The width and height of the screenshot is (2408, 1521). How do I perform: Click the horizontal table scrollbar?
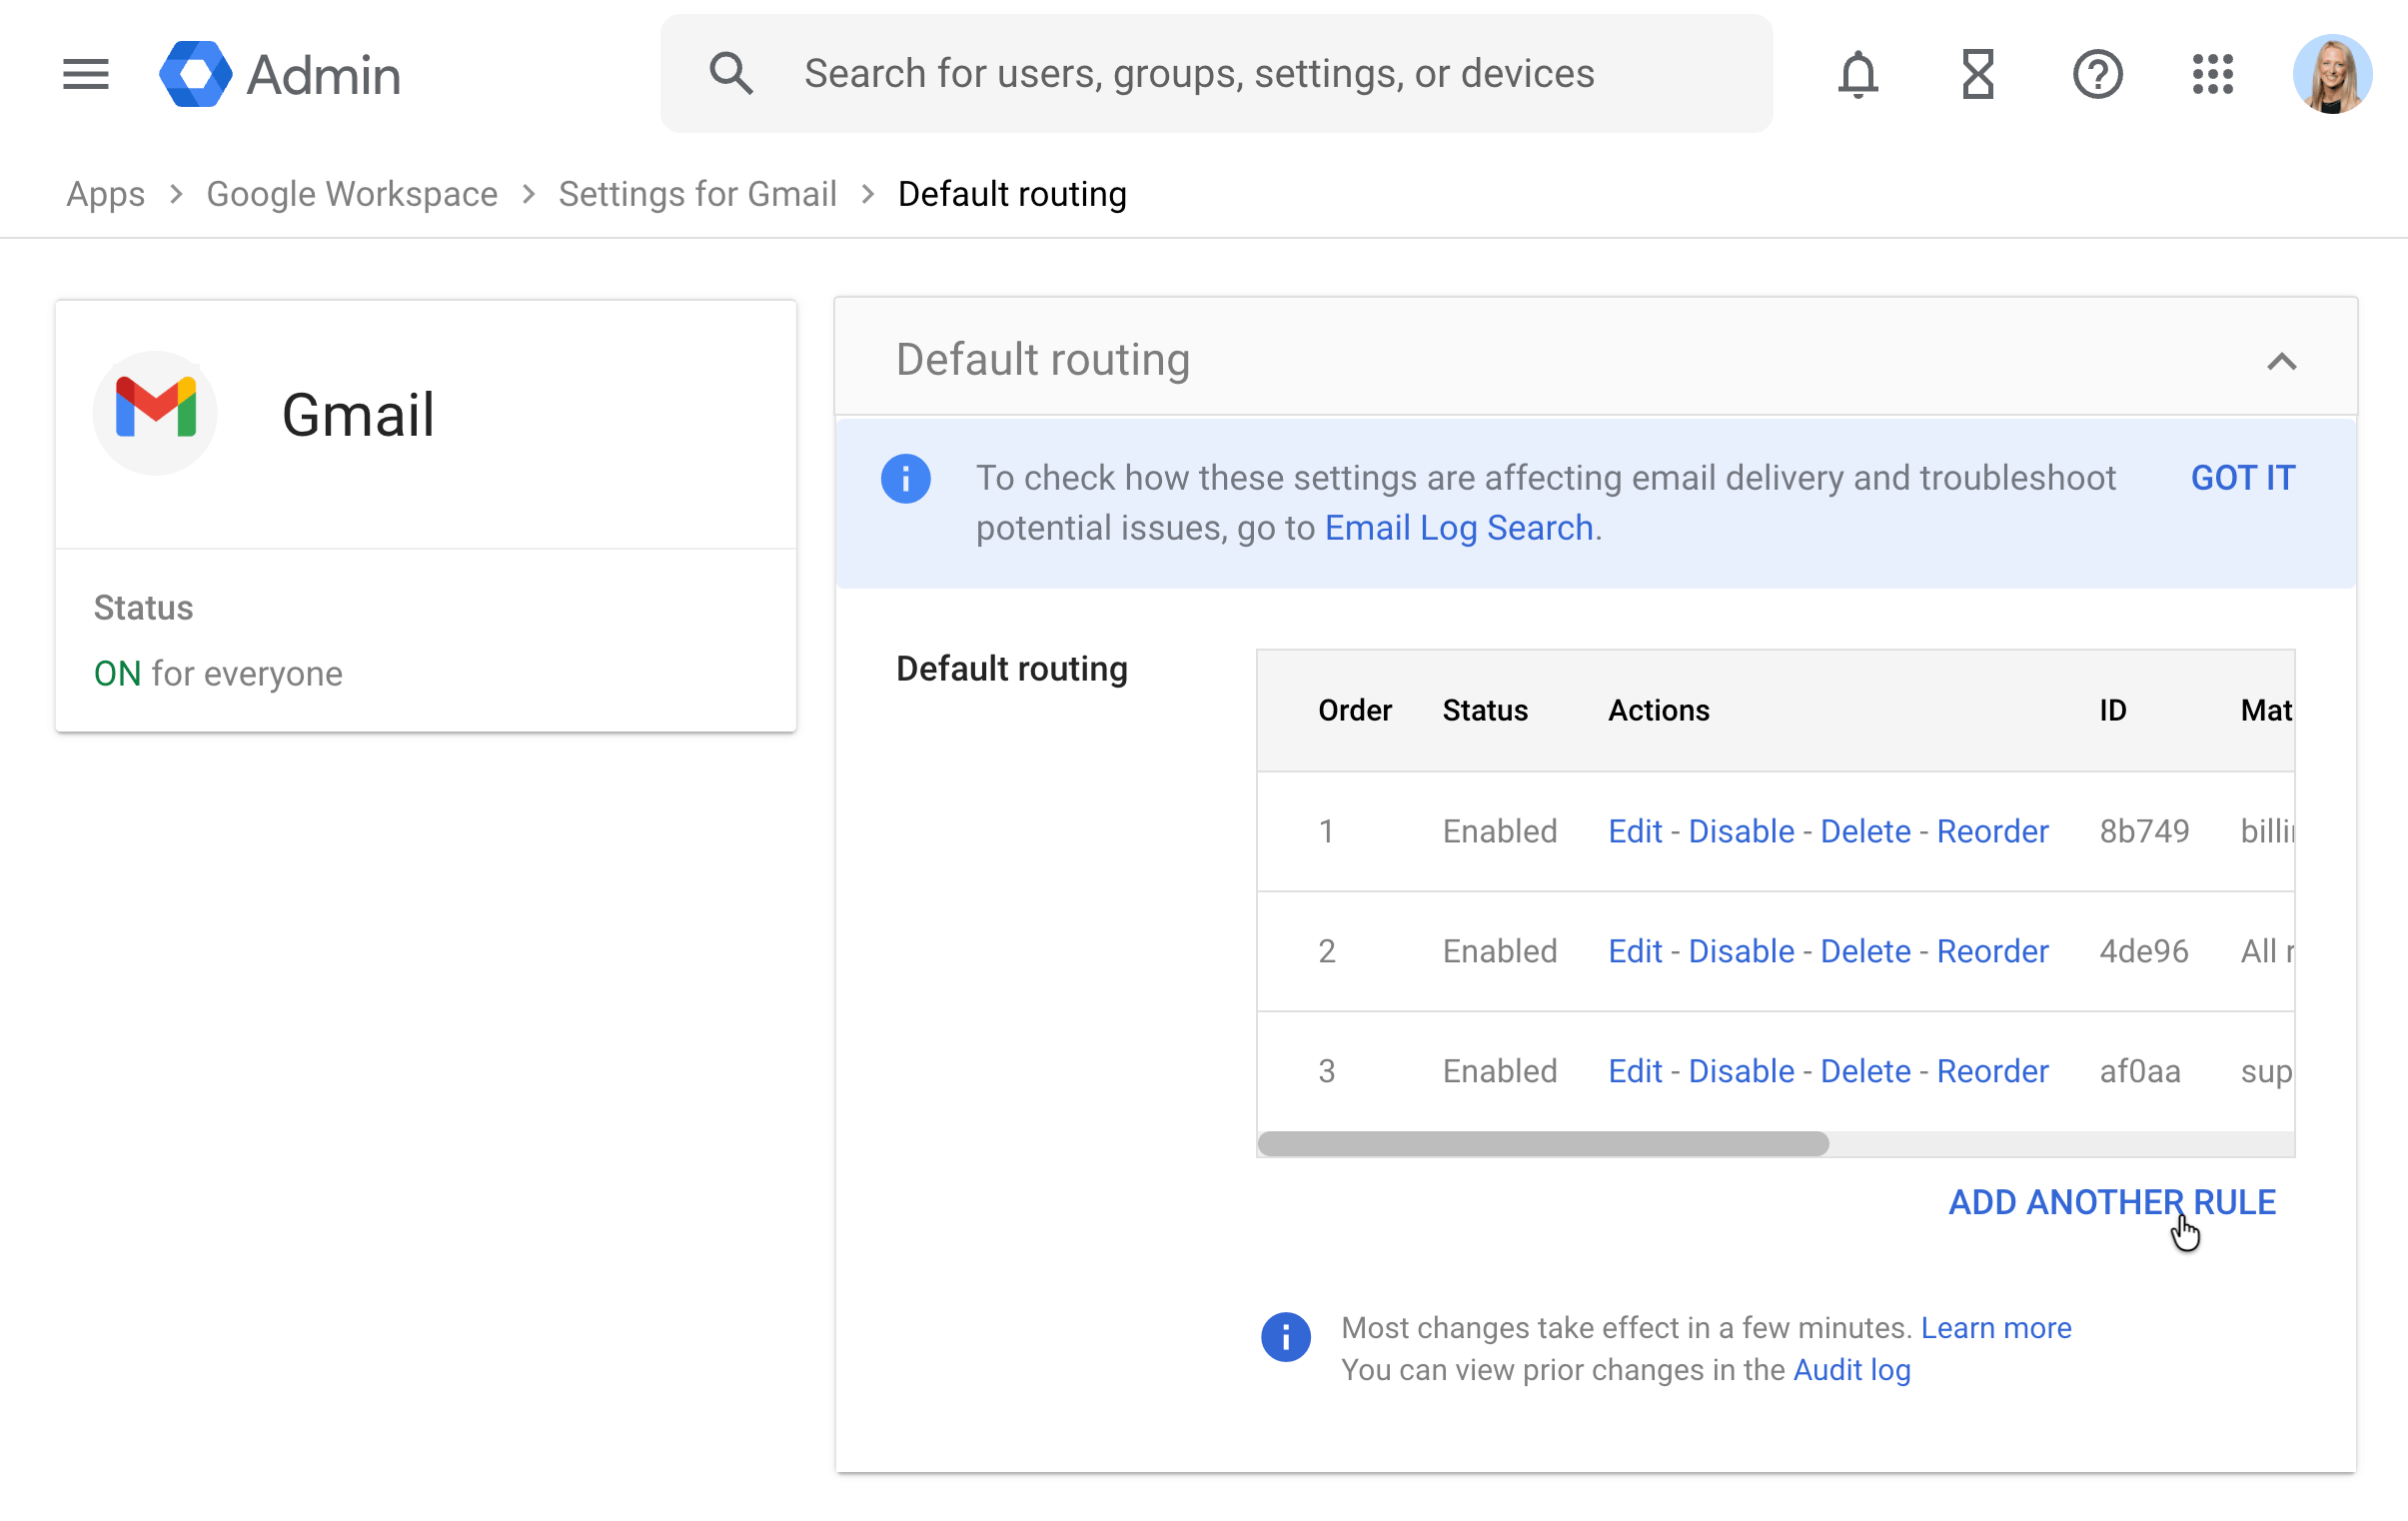[x=1543, y=1143]
